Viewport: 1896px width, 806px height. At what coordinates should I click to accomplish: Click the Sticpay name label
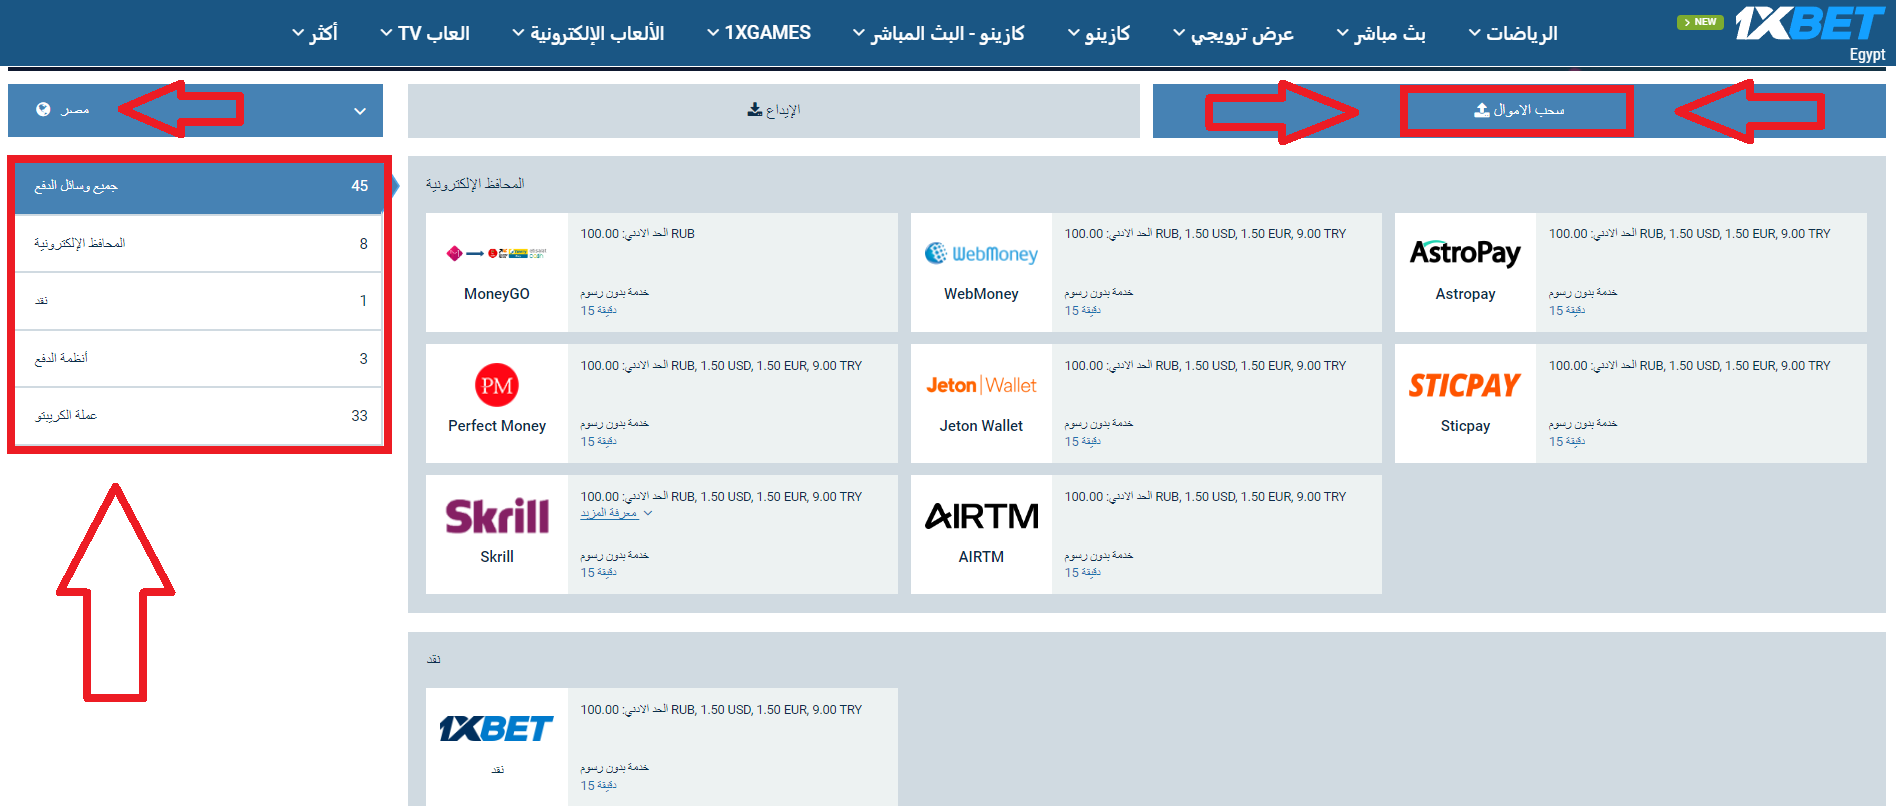pyautogui.click(x=1465, y=426)
